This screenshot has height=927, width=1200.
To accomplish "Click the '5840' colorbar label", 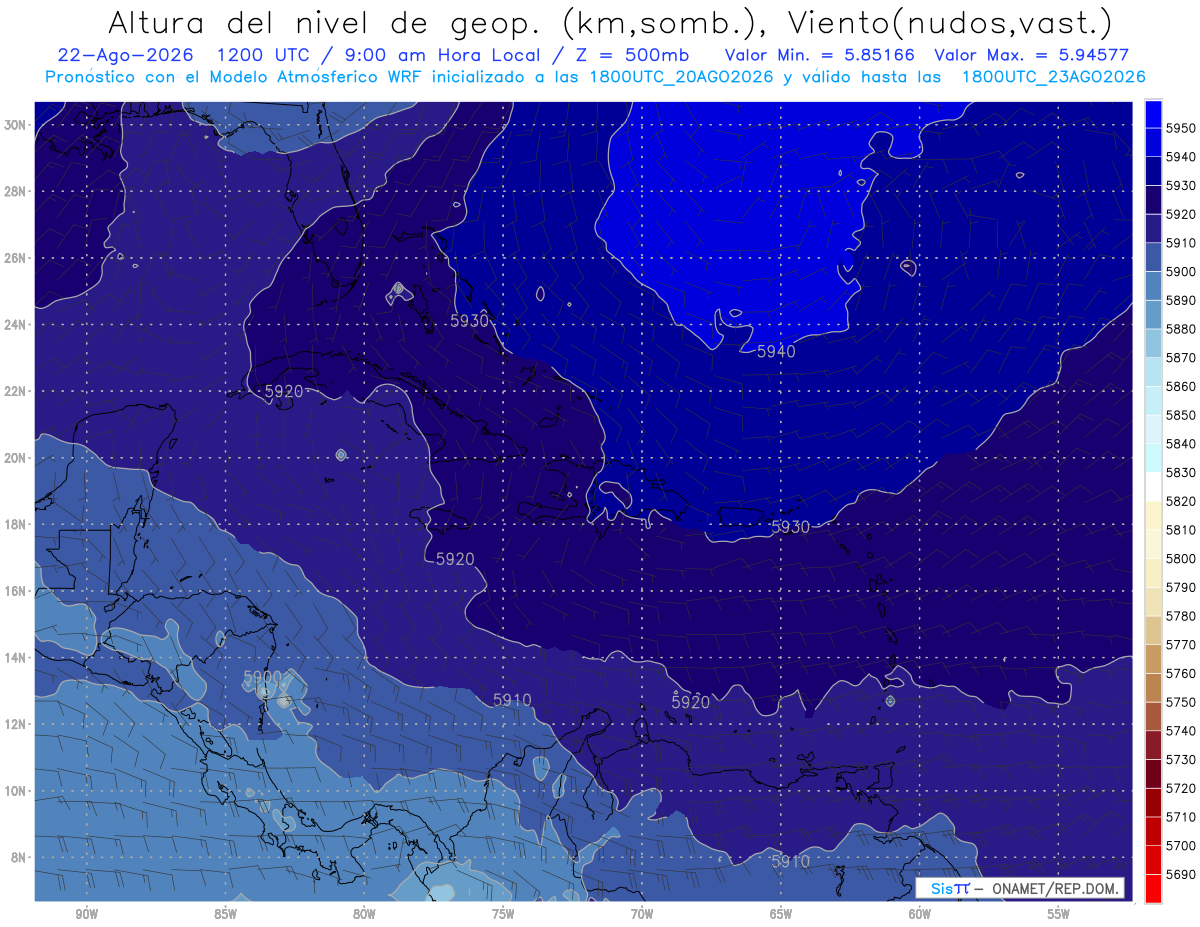I will pyautogui.click(x=1180, y=443).
